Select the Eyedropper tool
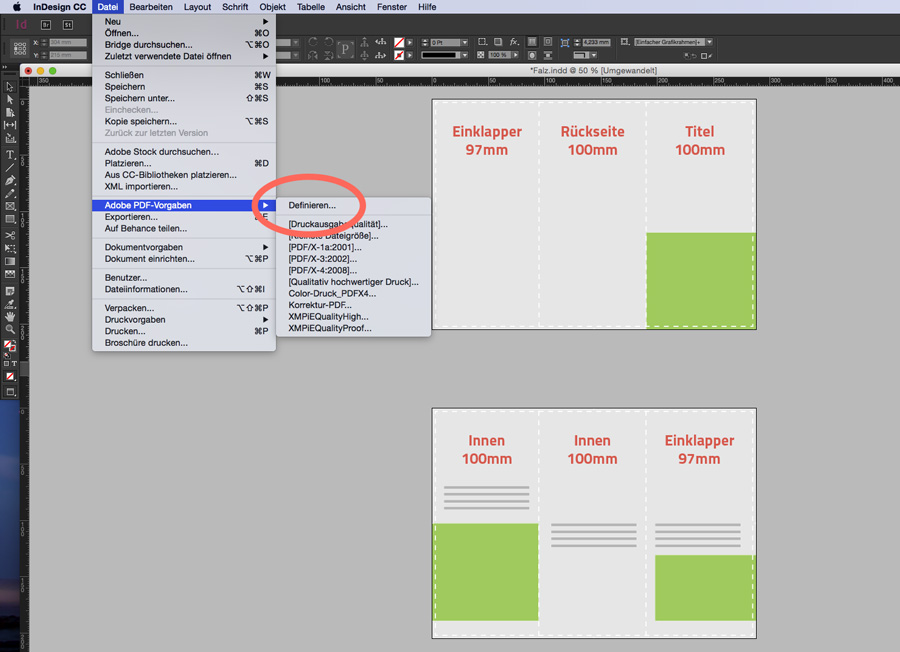 coord(10,304)
